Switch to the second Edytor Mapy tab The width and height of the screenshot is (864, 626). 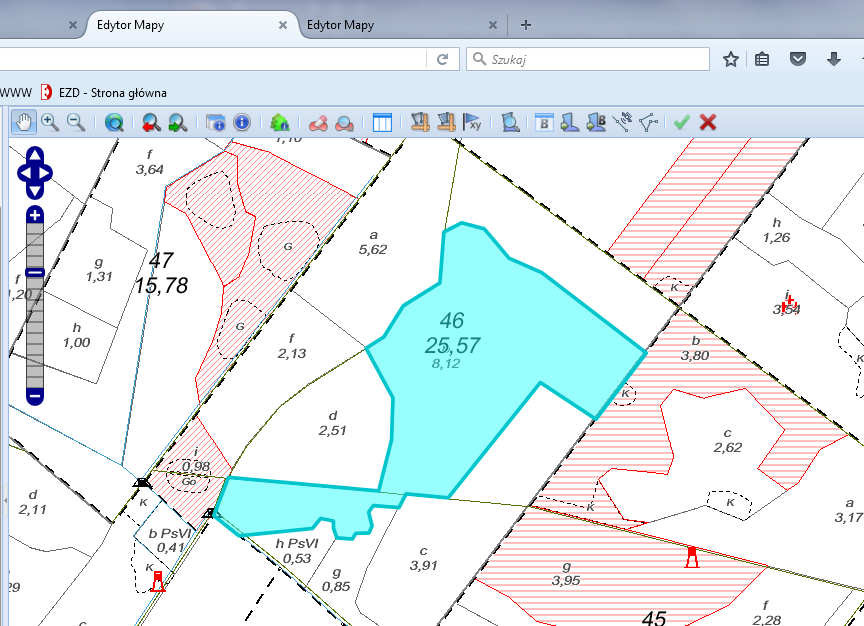(x=340, y=25)
